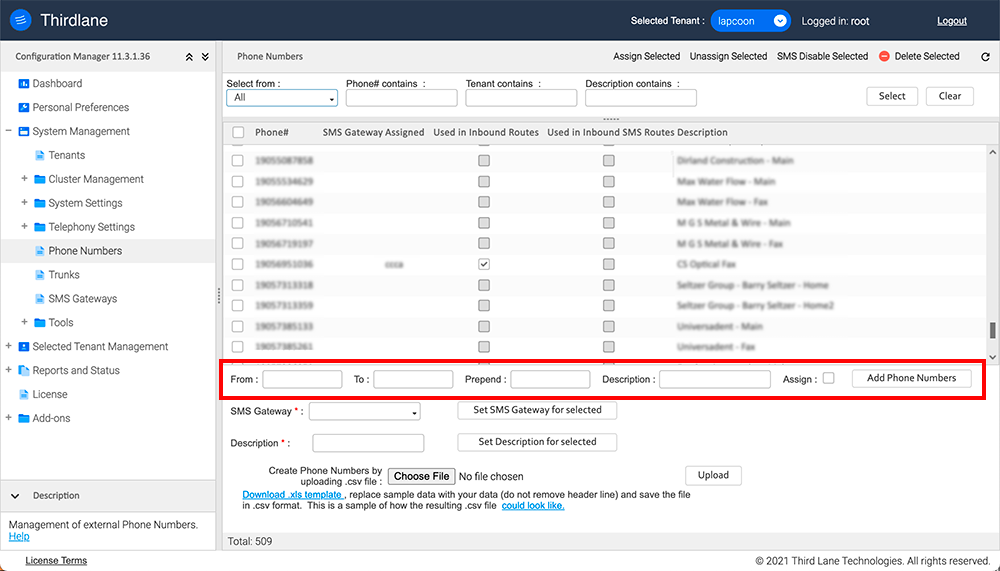This screenshot has height=571, width=1000.
Task: Click the Tenants page icon
Action: pyautogui.click(x=40, y=155)
